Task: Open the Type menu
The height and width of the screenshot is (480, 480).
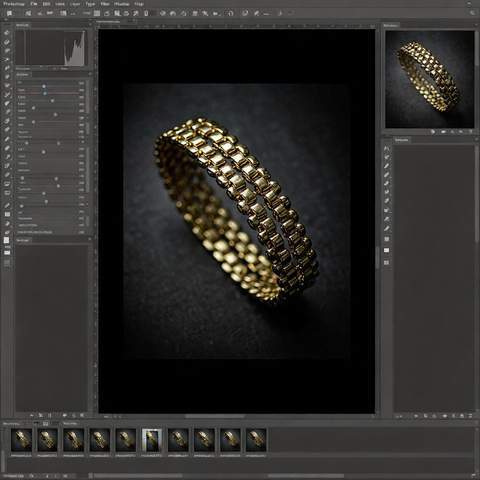Action: [90, 4]
